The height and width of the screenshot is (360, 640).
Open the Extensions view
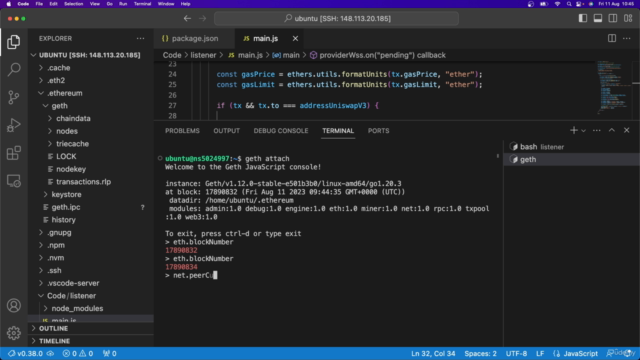click(x=13, y=153)
